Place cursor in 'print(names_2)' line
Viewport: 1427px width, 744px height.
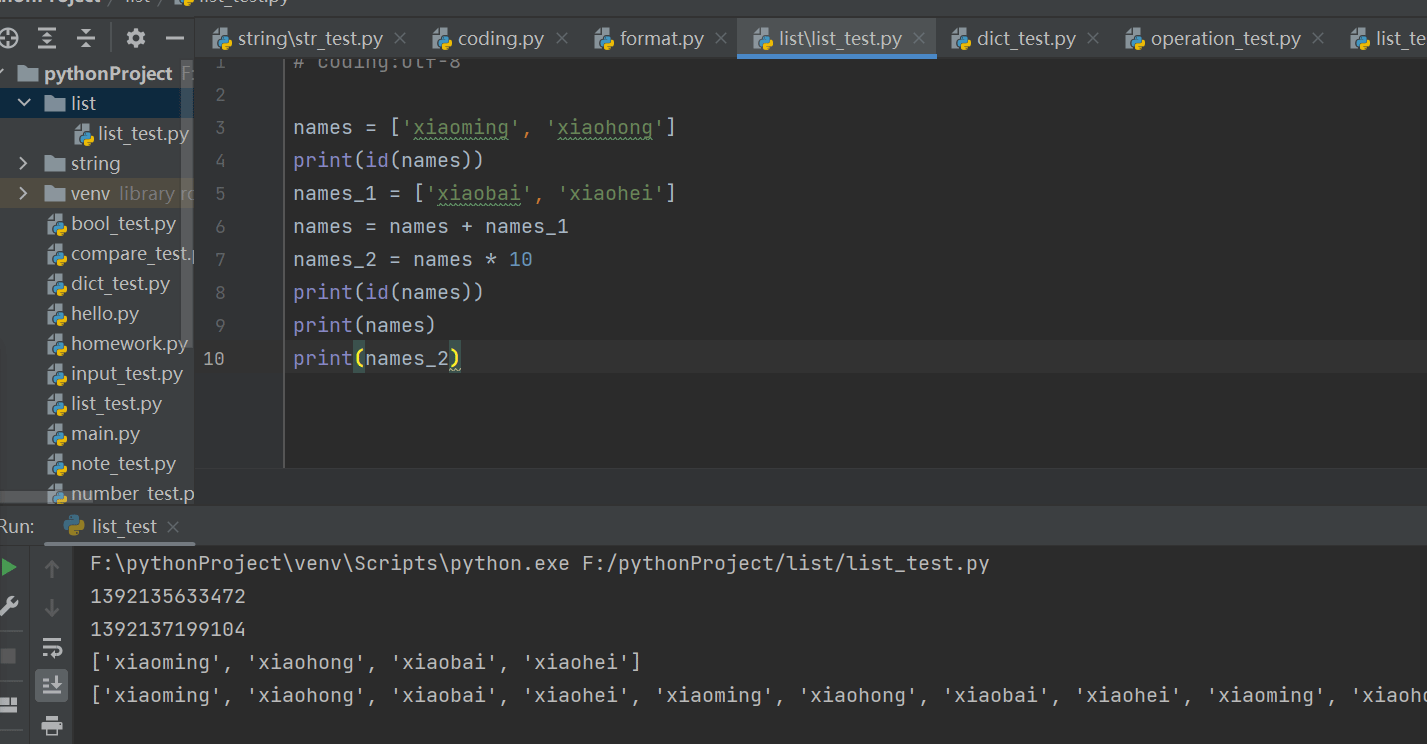click(x=377, y=358)
